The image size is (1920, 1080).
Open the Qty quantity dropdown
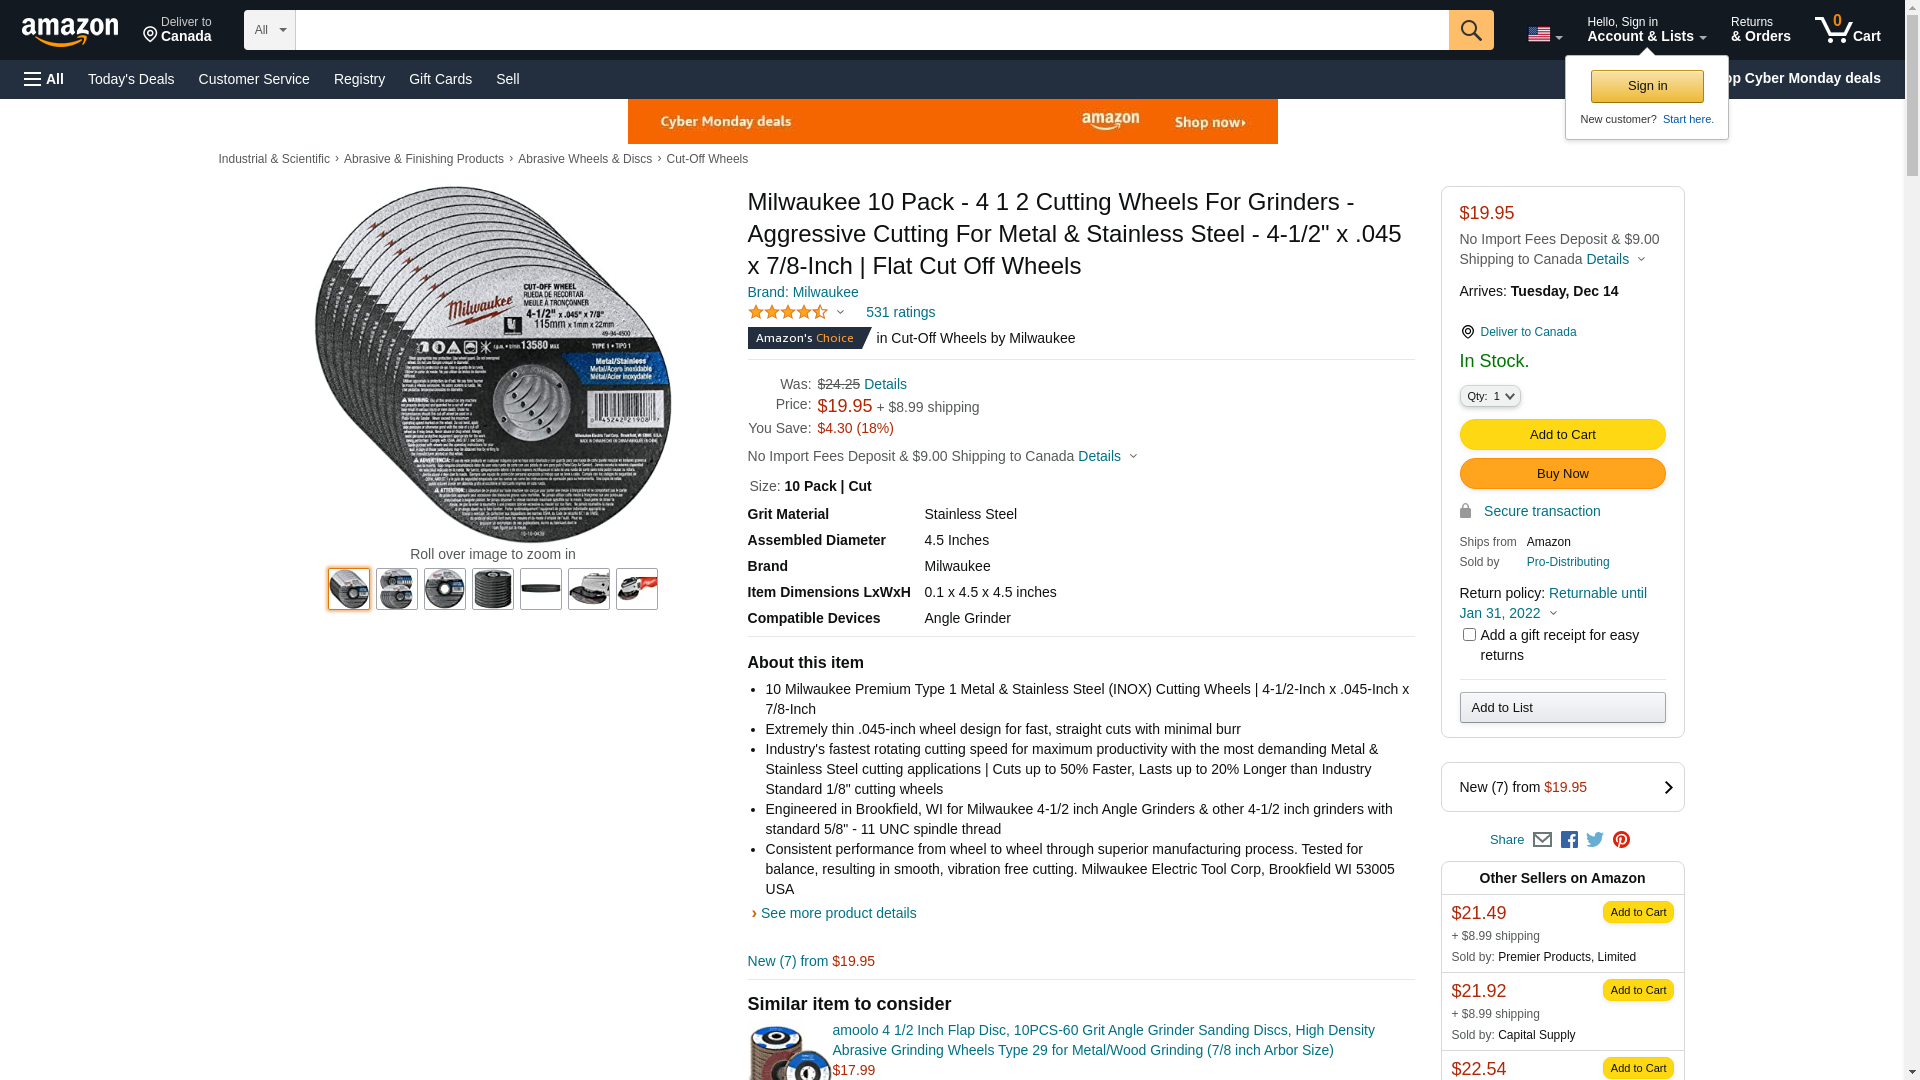(1490, 396)
